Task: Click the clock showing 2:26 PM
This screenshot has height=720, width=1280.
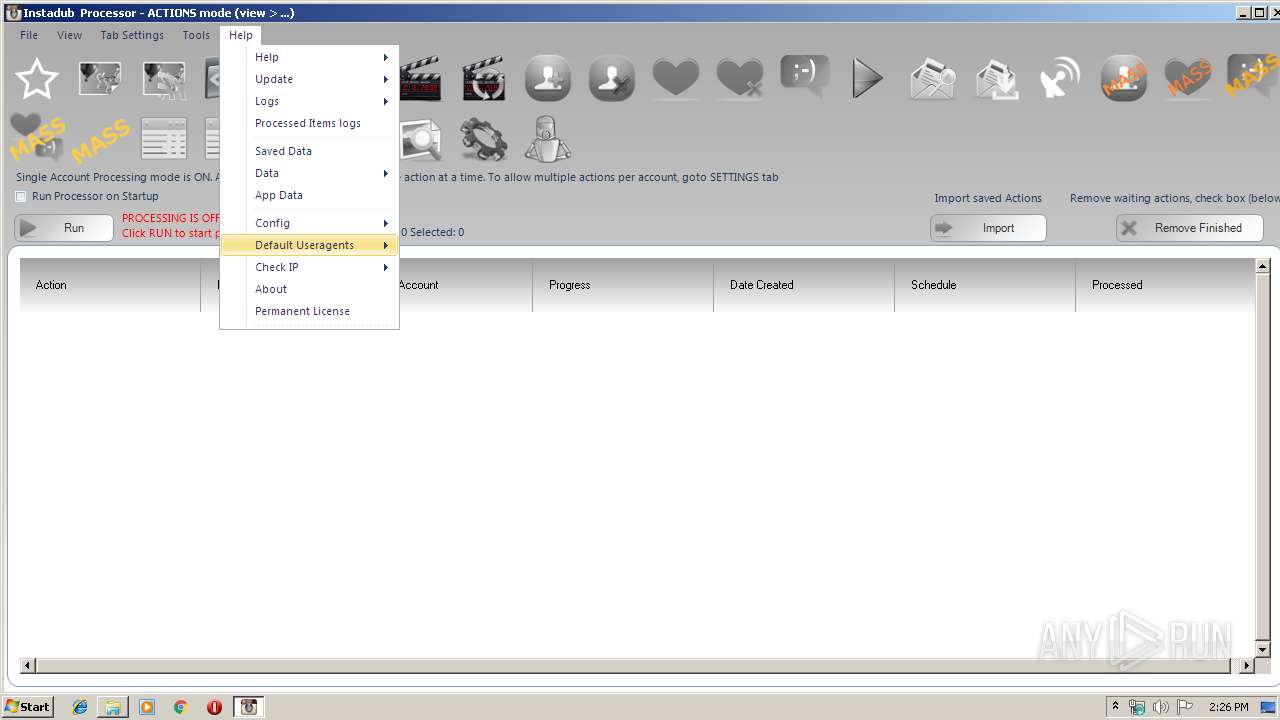Action: click(x=1228, y=707)
